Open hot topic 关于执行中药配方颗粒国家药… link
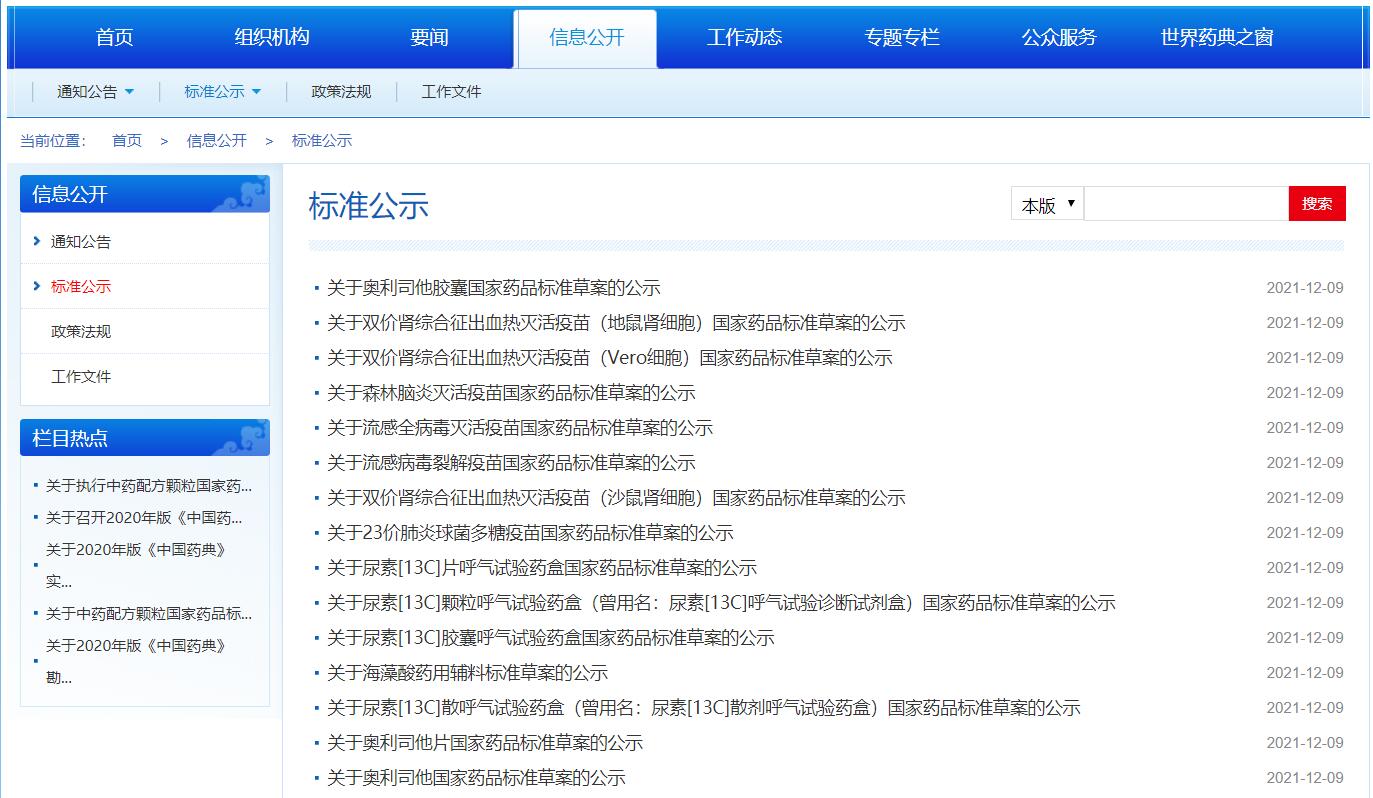The height and width of the screenshot is (798, 1373). (148, 486)
